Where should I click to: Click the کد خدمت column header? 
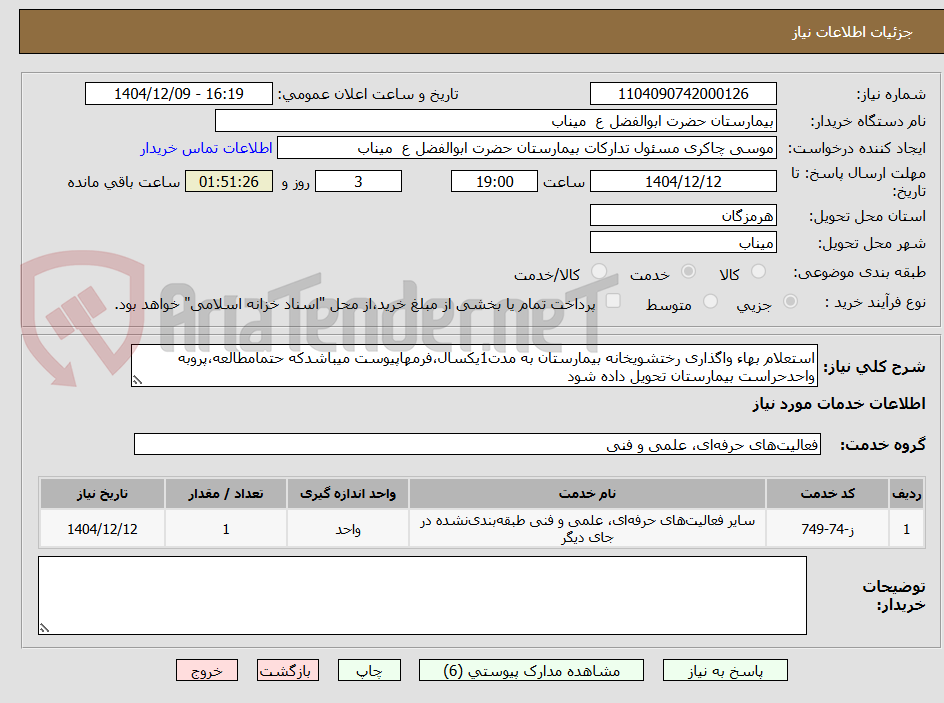(827, 494)
